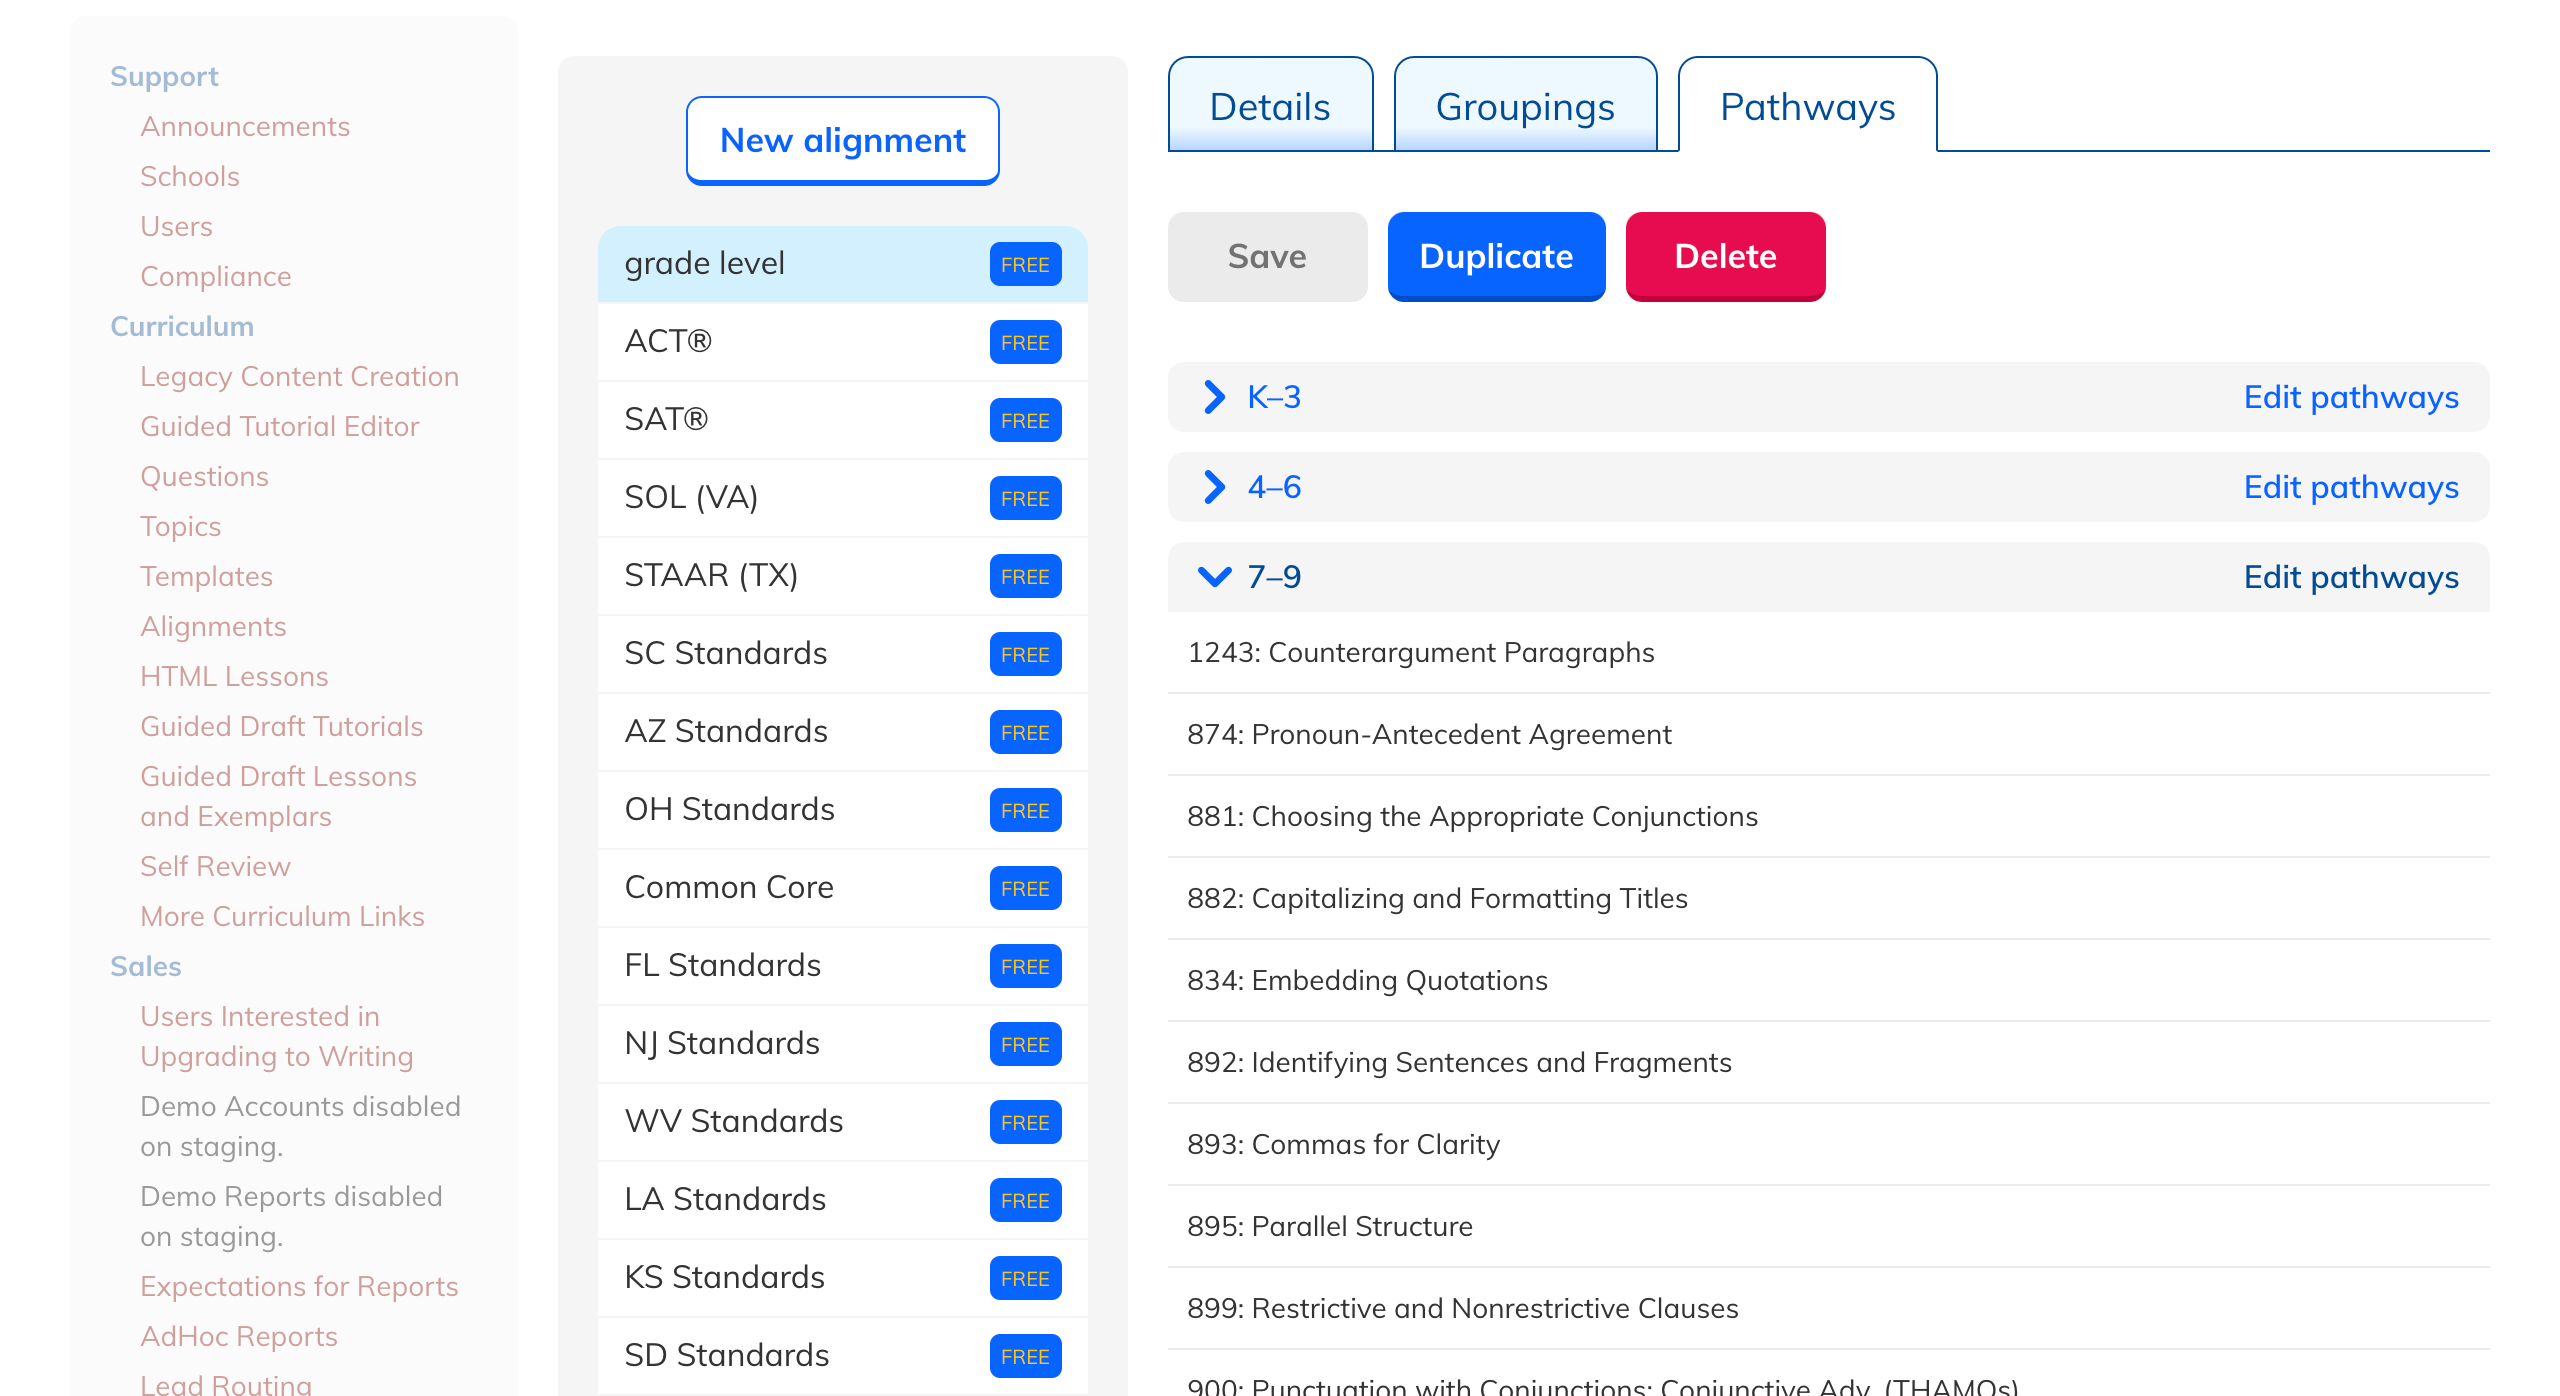Click Edit pathways for K–3
2560x1396 pixels.
(x=2350, y=397)
